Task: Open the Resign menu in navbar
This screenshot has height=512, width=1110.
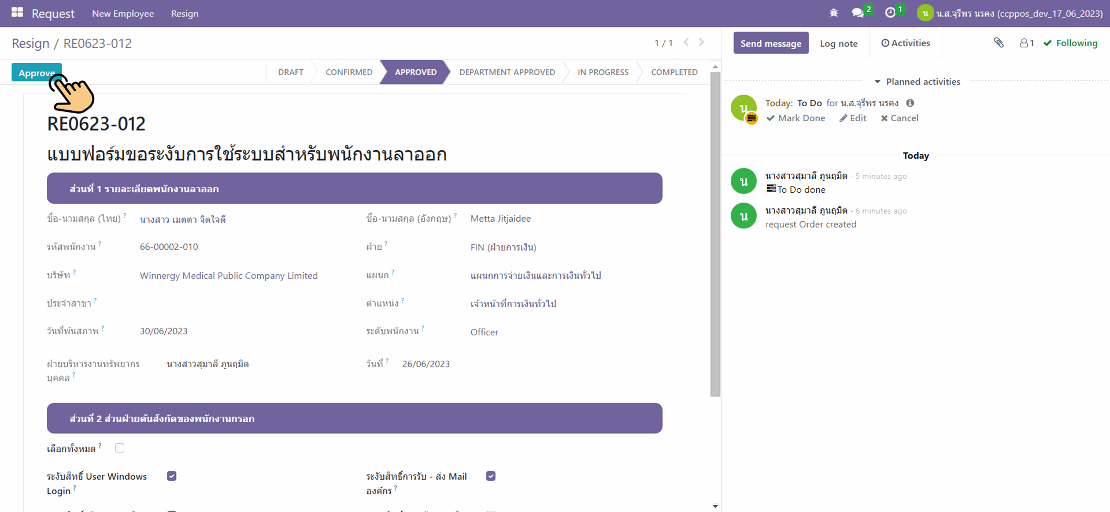Action: click(x=185, y=14)
